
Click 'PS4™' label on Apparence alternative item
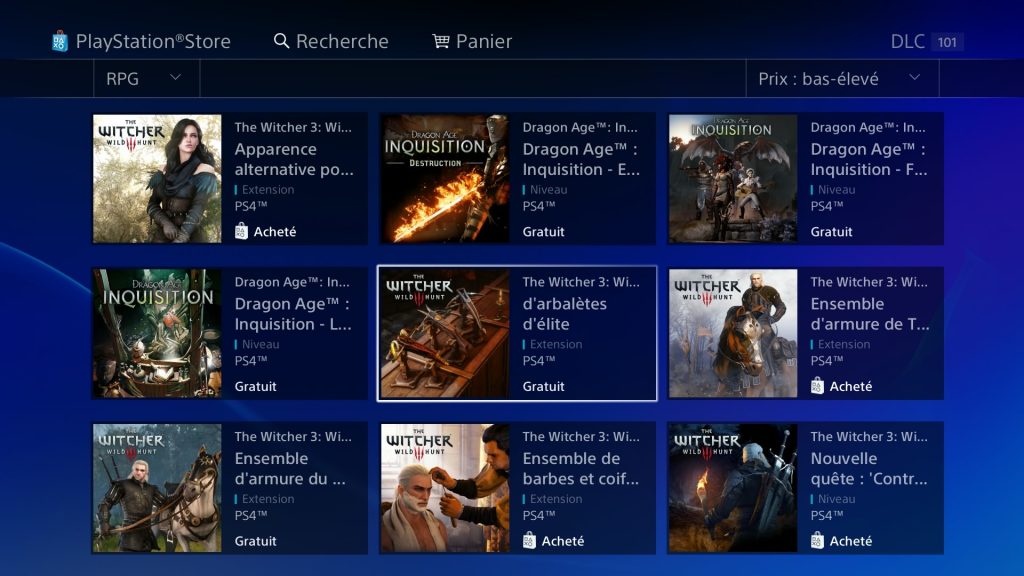[251, 206]
